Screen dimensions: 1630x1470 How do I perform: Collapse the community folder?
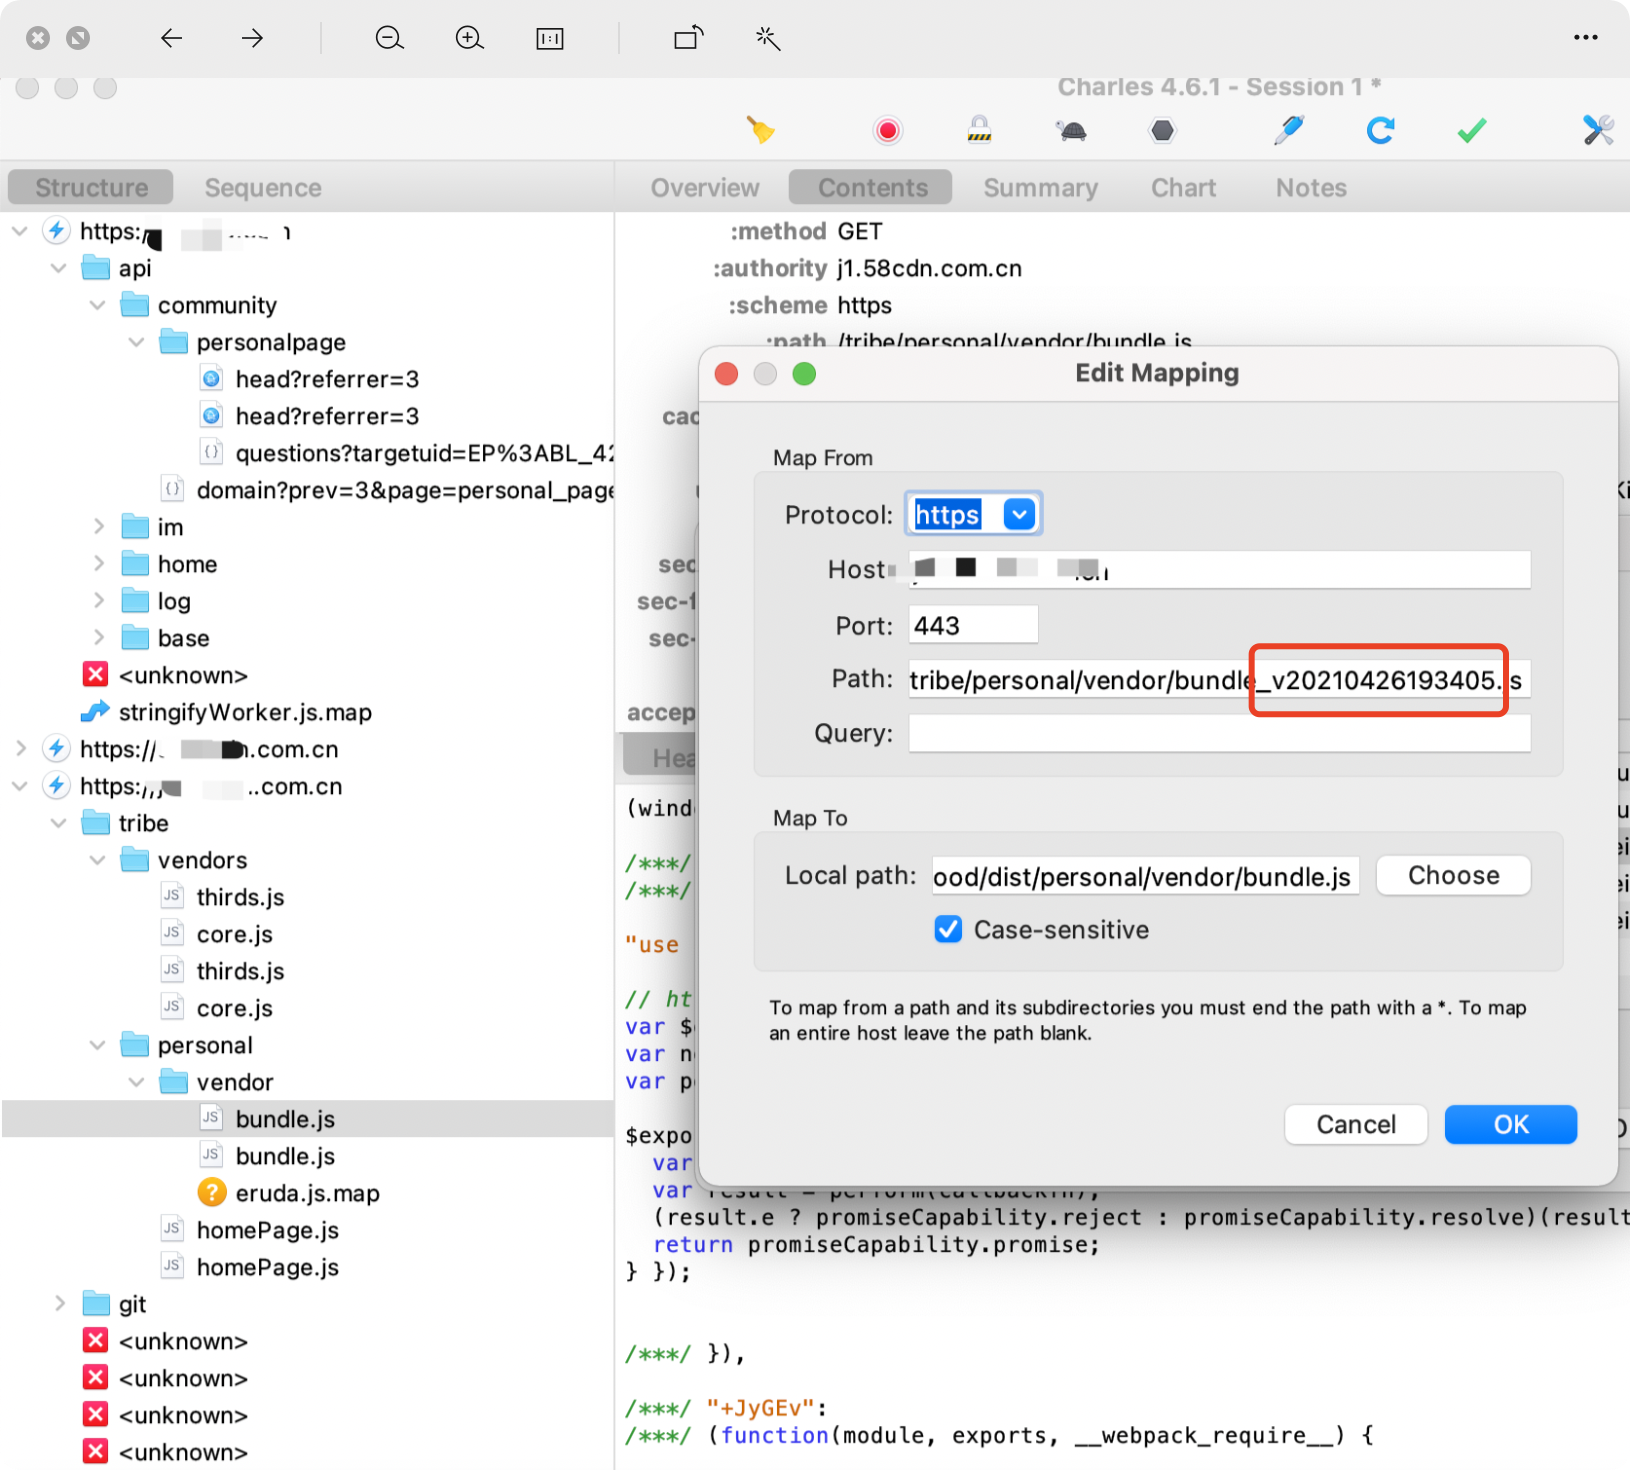click(x=98, y=305)
